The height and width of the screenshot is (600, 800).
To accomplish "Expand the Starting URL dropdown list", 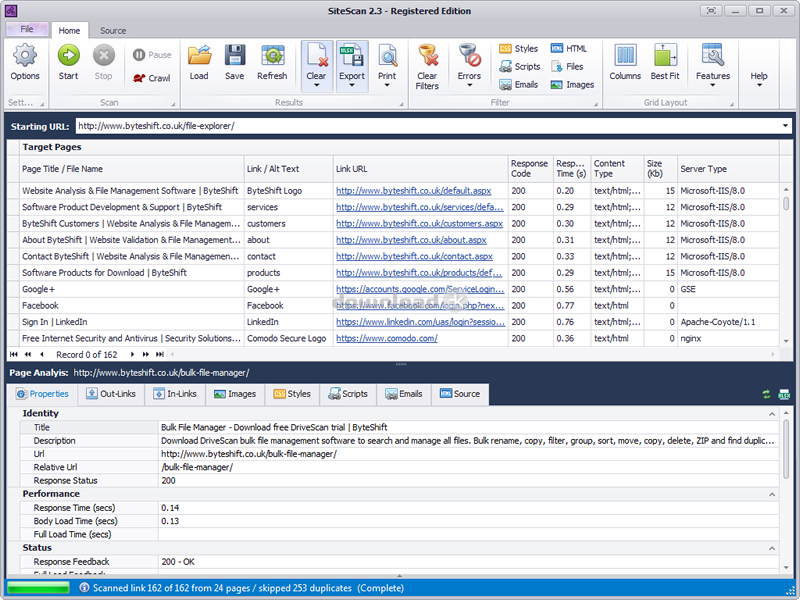I will (785, 126).
